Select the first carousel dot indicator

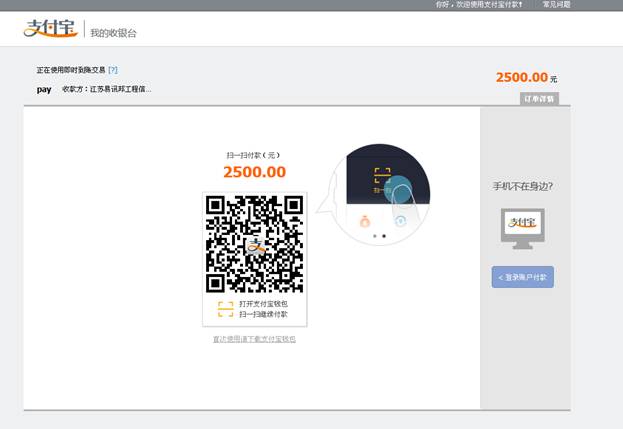click(375, 237)
